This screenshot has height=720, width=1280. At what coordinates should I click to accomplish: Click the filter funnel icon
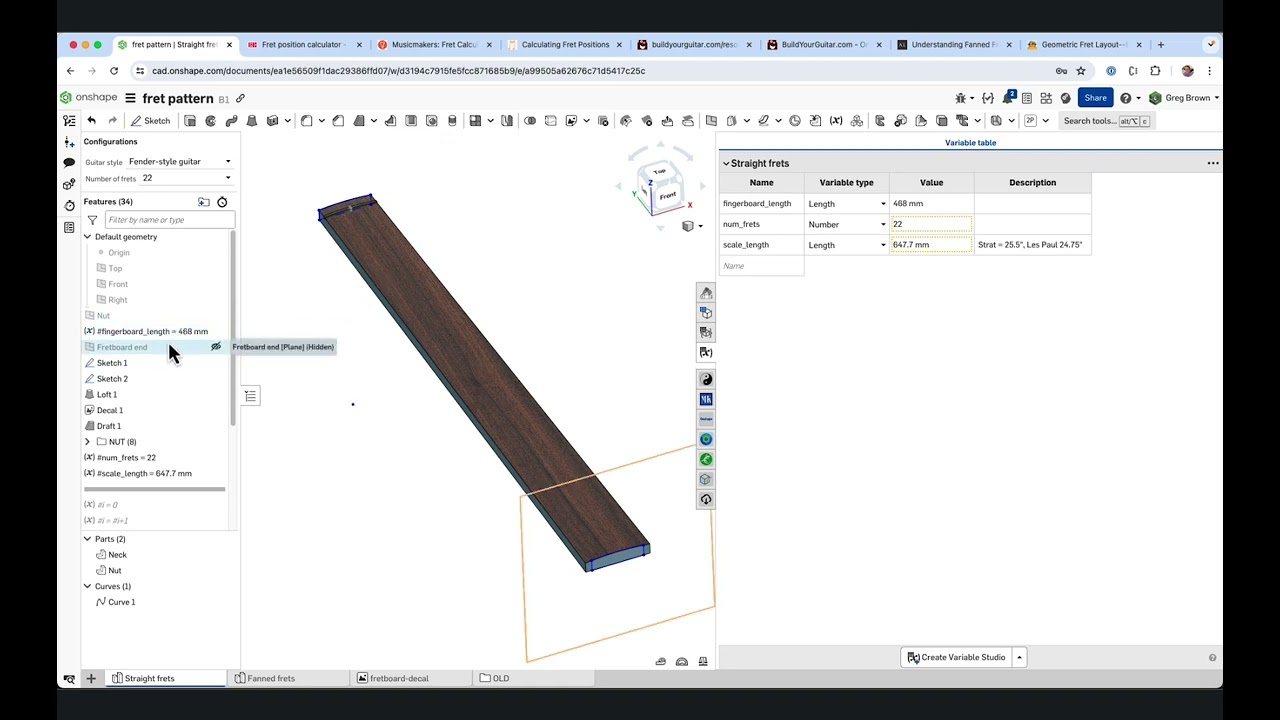click(x=92, y=220)
